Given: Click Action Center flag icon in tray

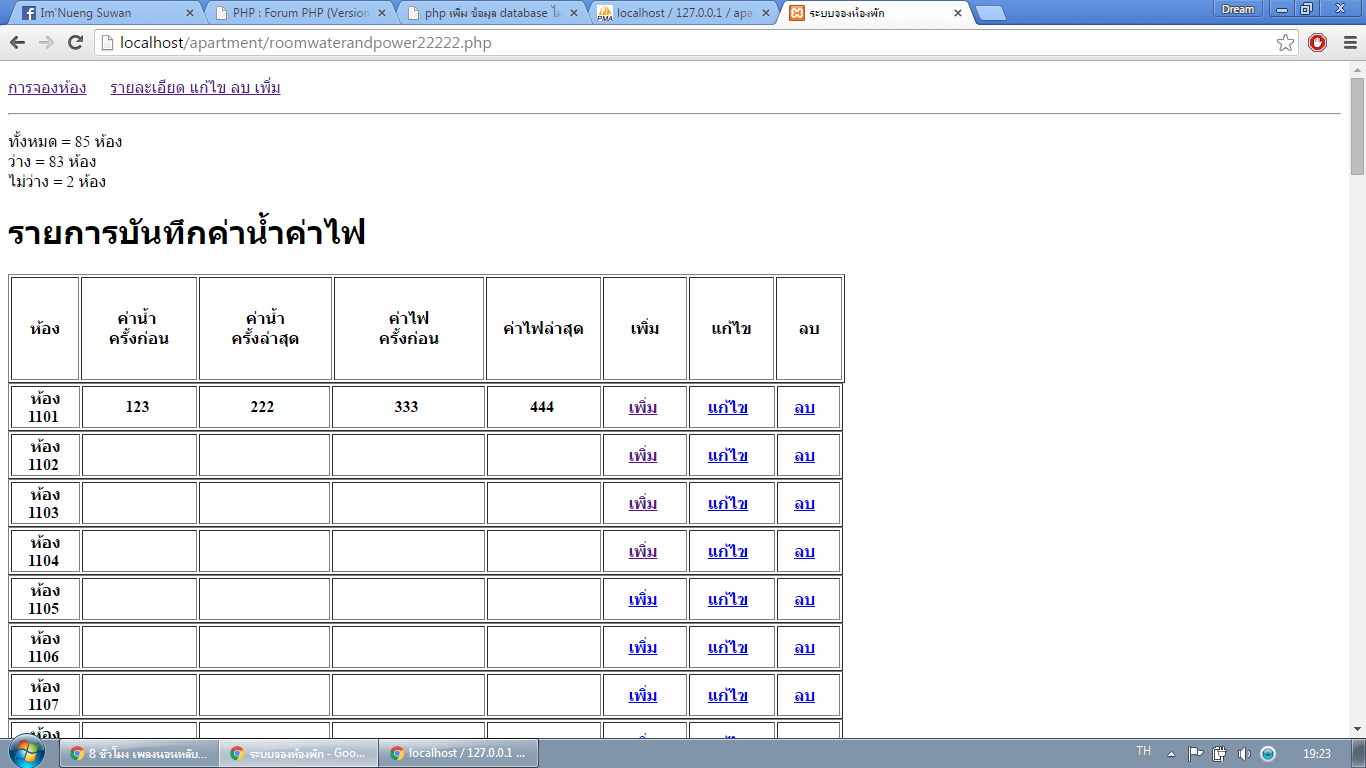Looking at the screenshot, I should coord(1196,753).
